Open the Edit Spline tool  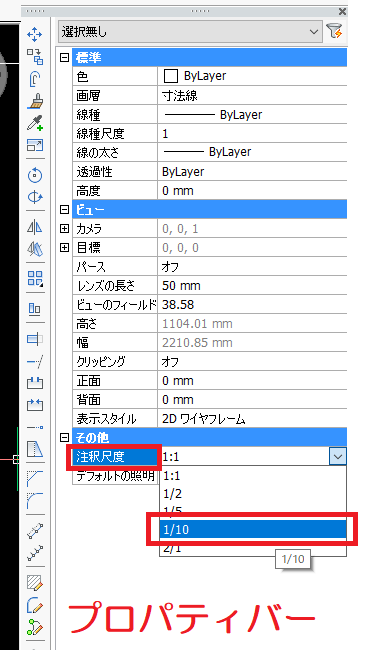pos(35,627)
